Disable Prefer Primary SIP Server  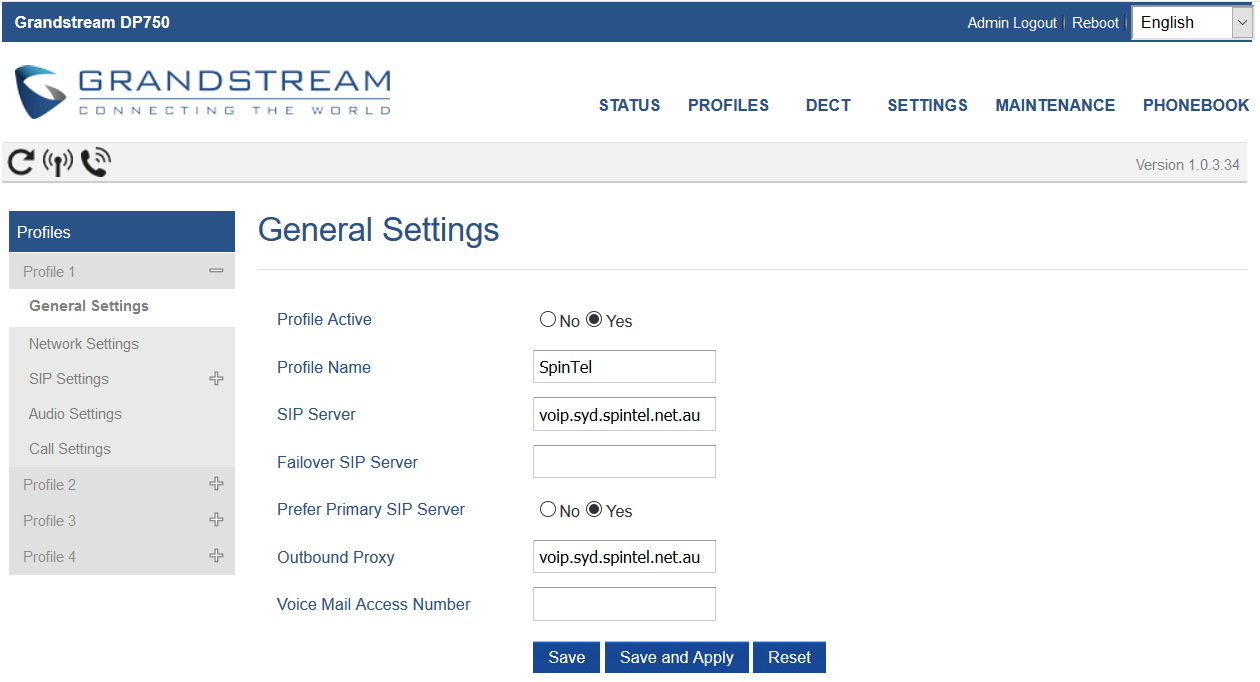(548, 509)
